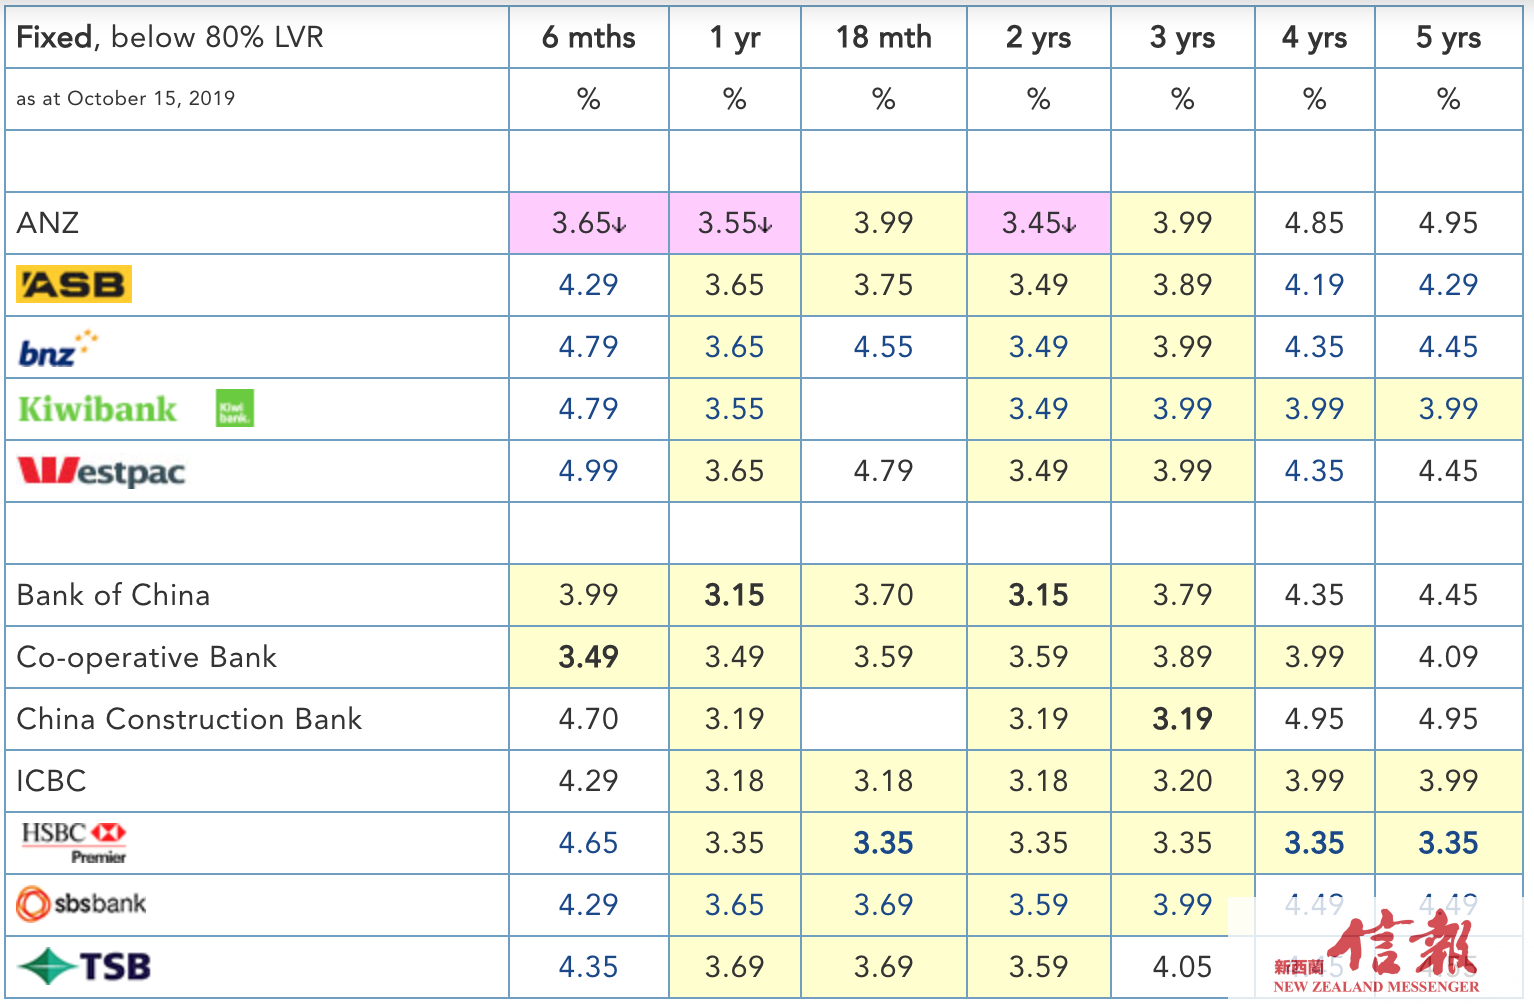Select the '1 yr' column header
Image resolution: width=1534 pixels, height=1004 pixels.
click(x=735, y=38)
